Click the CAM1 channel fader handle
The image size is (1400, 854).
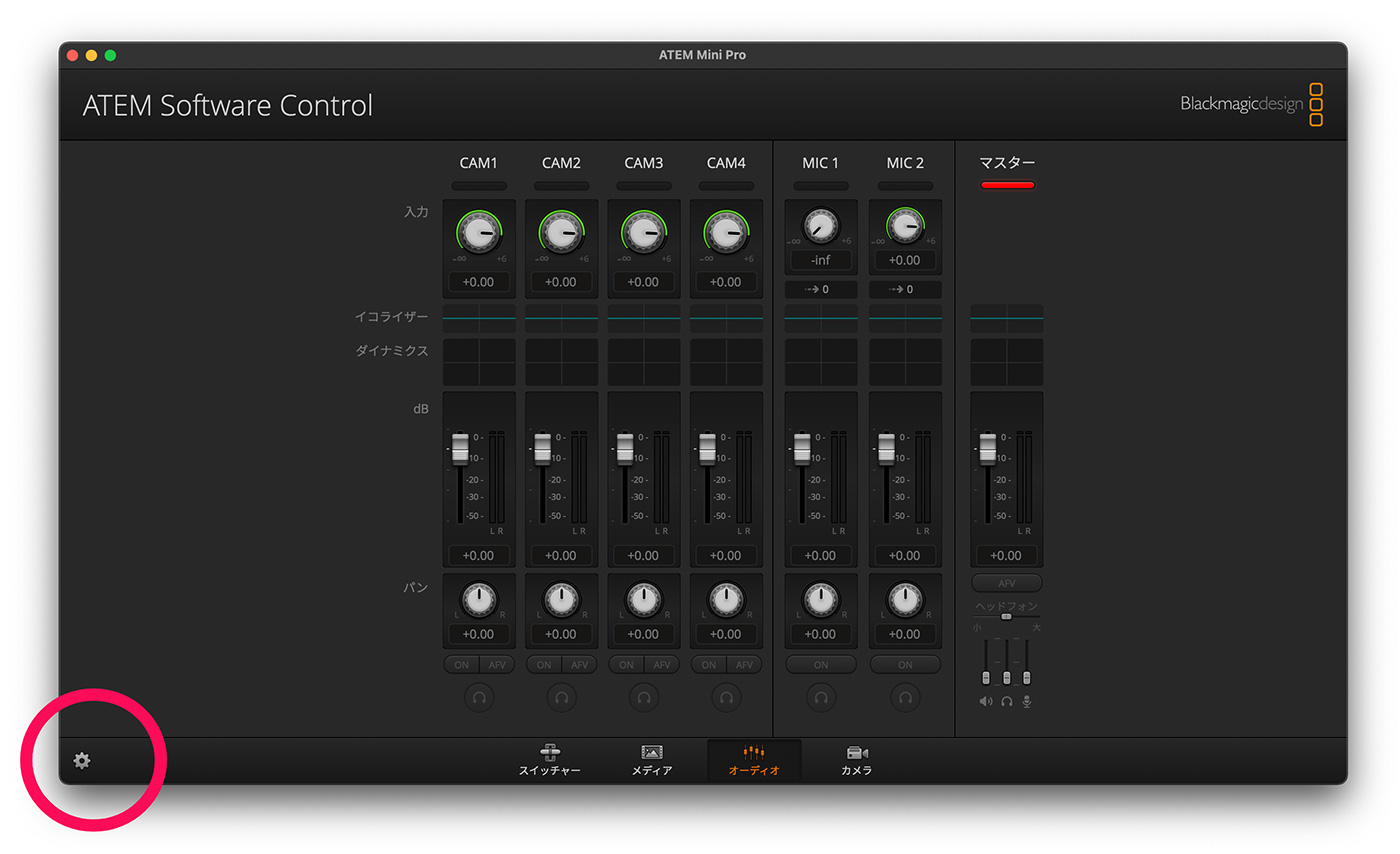click(x=460, y=448)
